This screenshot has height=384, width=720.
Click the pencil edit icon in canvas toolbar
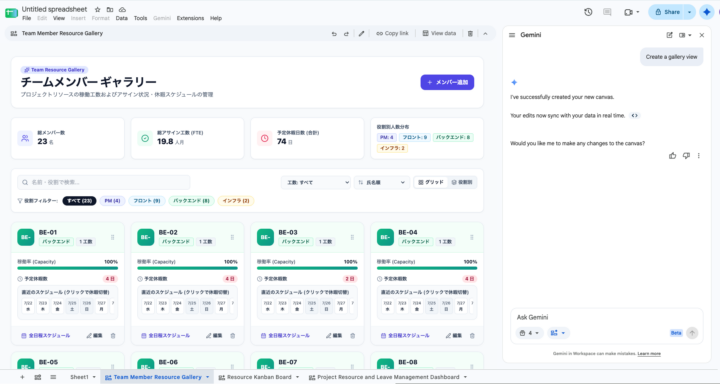point(361,34)
